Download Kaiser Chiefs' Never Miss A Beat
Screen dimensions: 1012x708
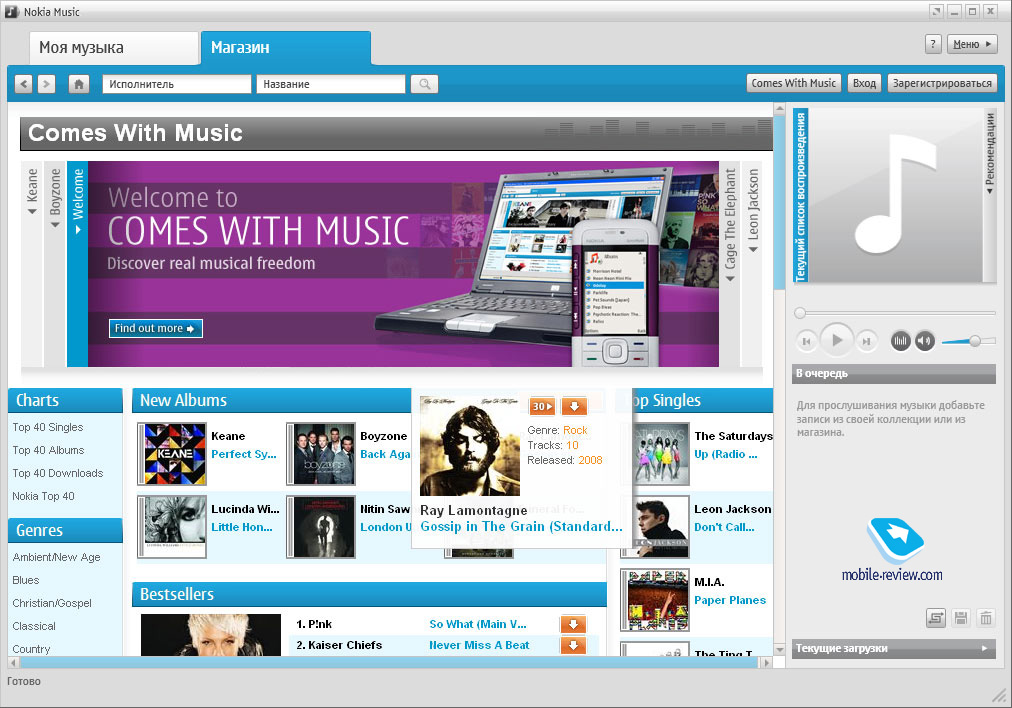573,645
